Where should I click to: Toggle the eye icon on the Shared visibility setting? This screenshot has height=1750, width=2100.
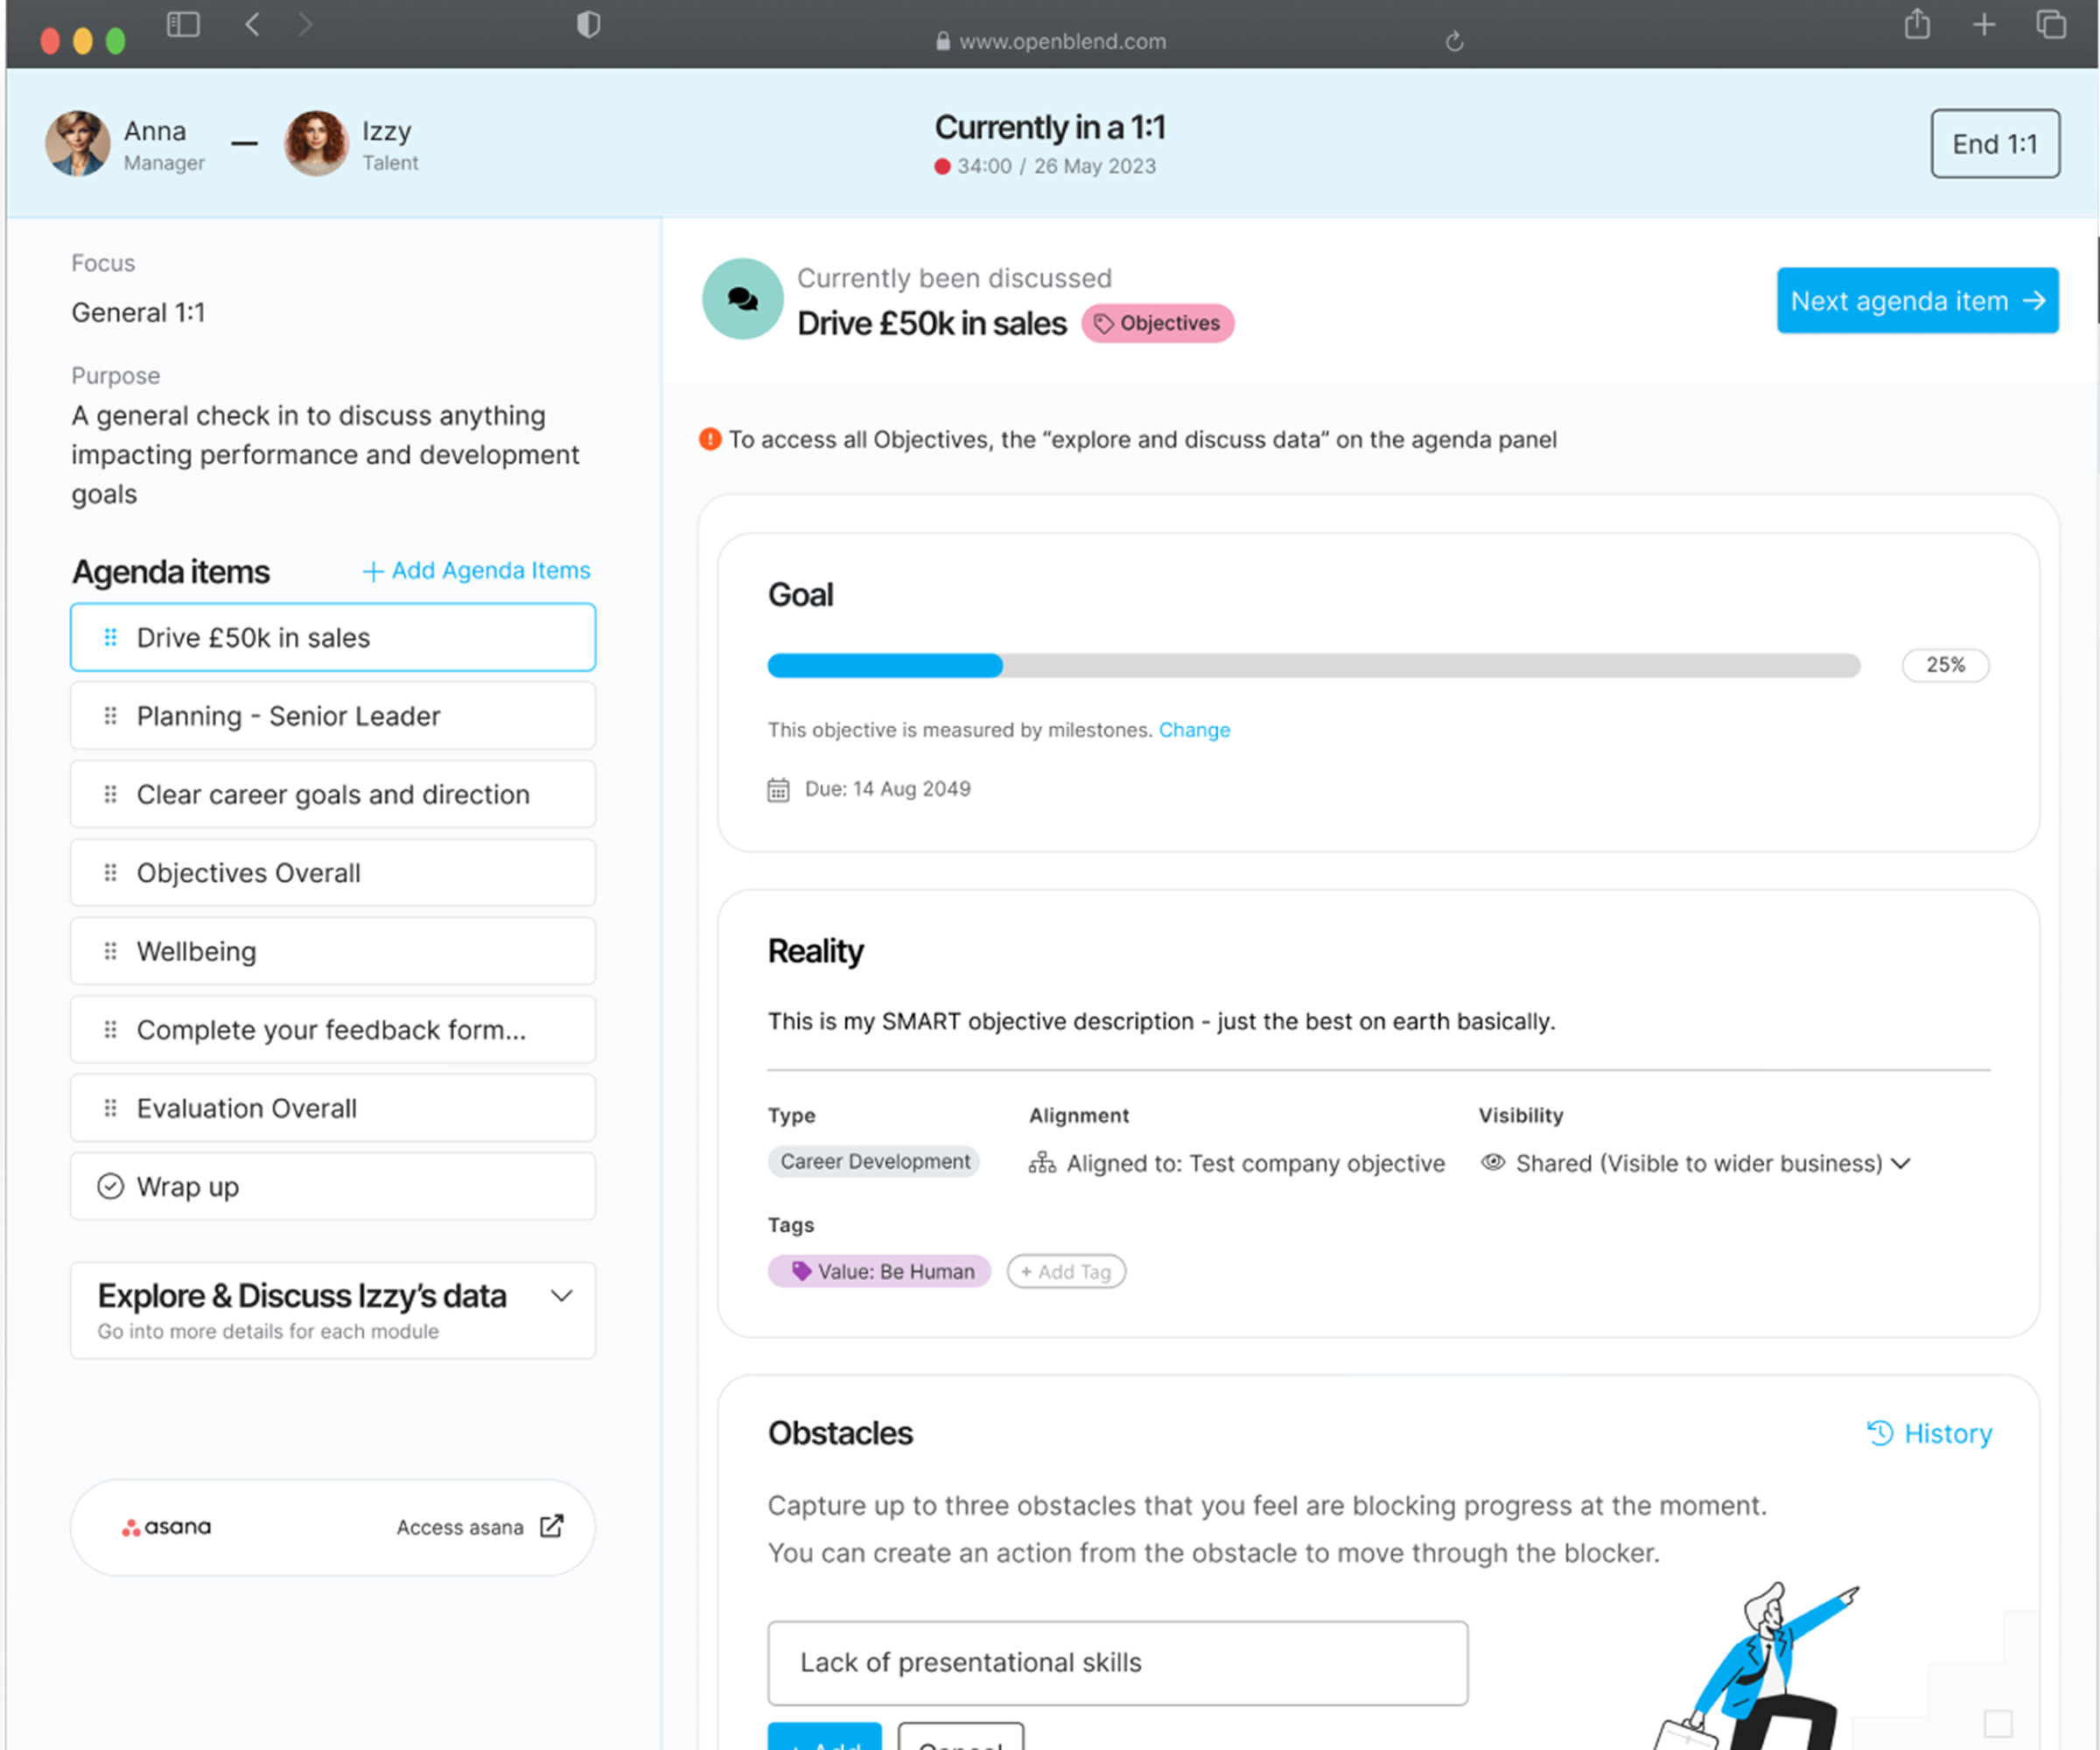(x=1493, y=1163)
